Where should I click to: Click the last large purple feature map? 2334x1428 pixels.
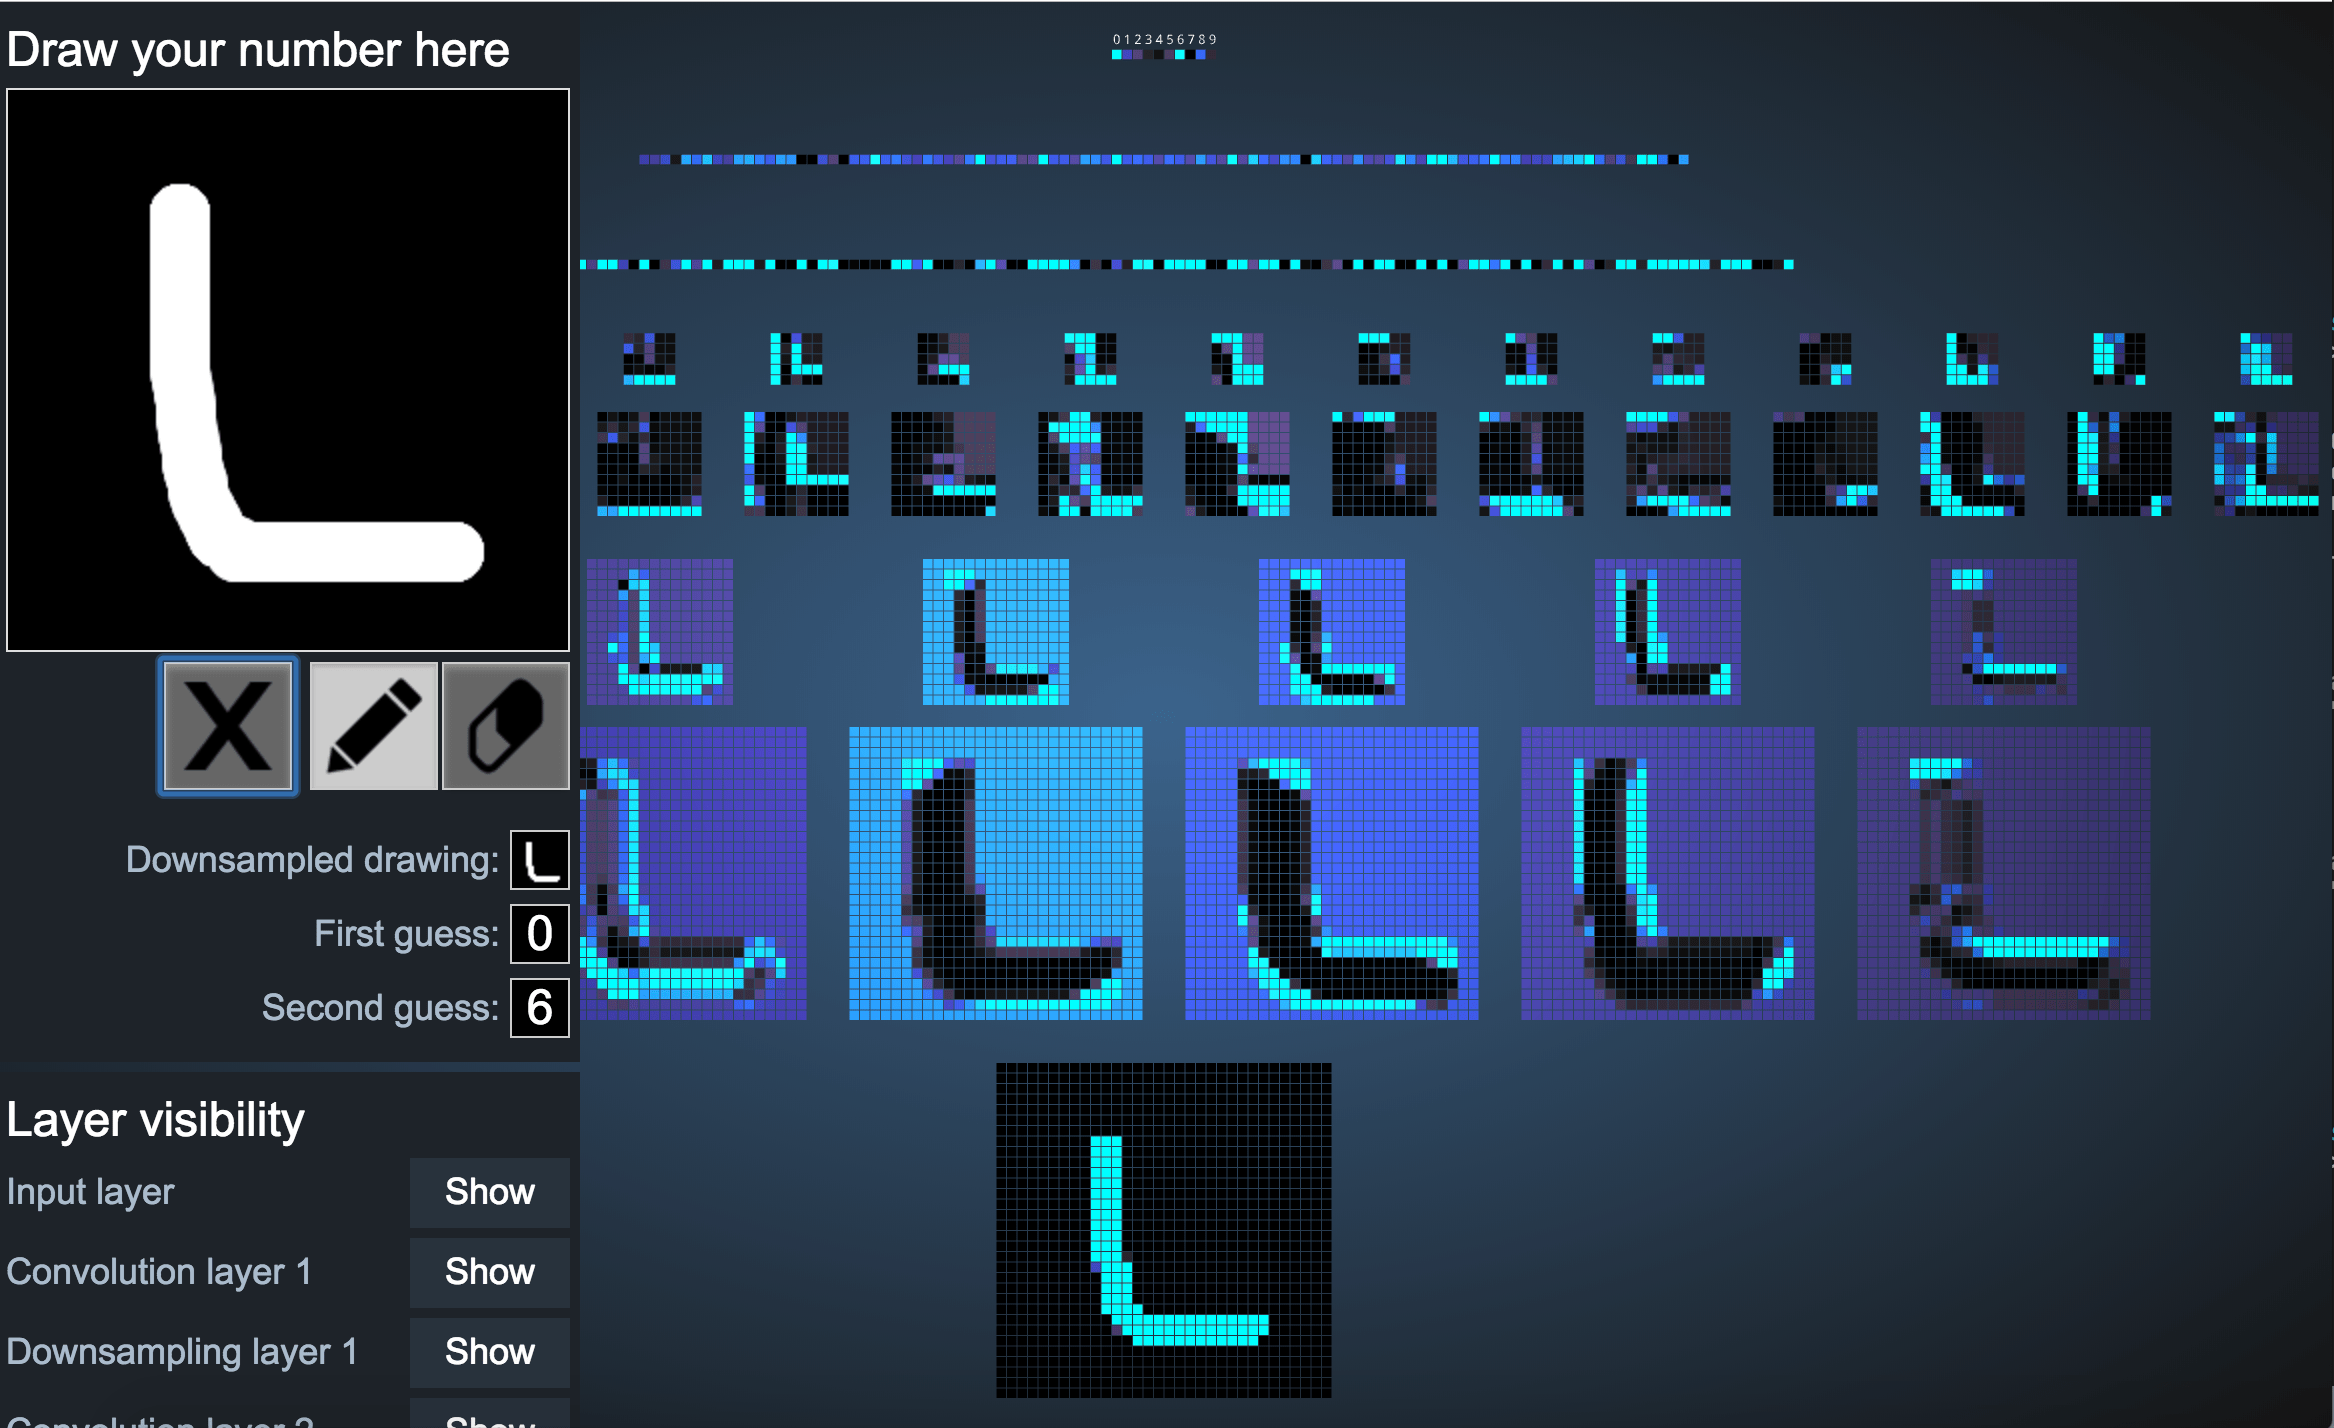(x=2003, y=873)
